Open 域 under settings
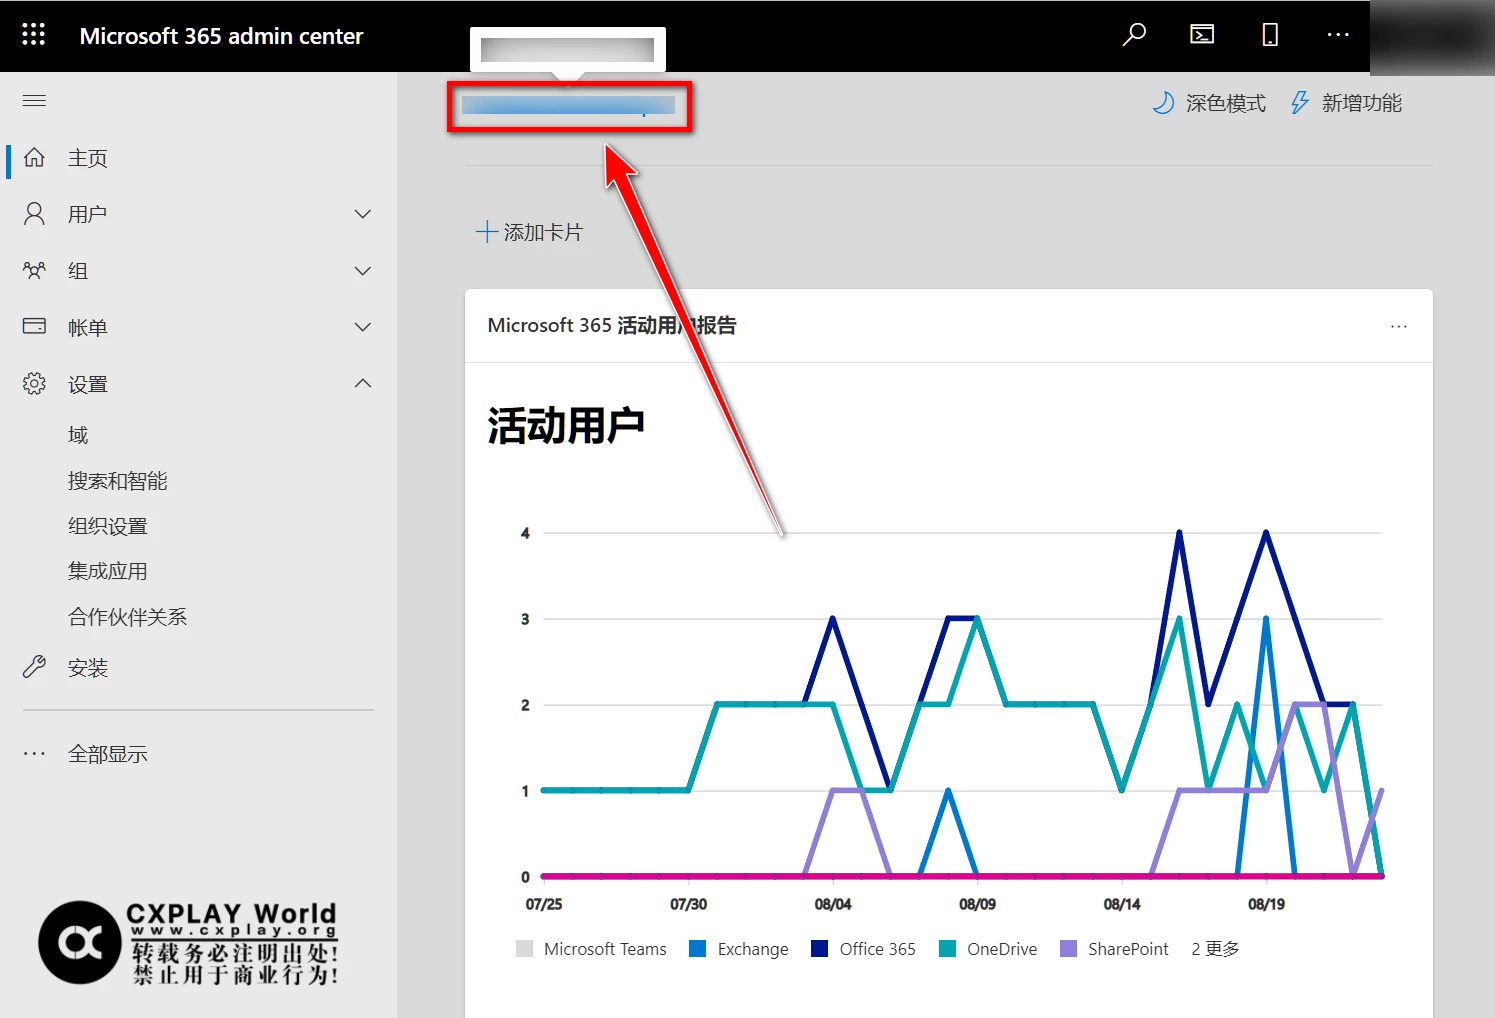Screen dimensions: 1495x1018 [x=78, y=435]
